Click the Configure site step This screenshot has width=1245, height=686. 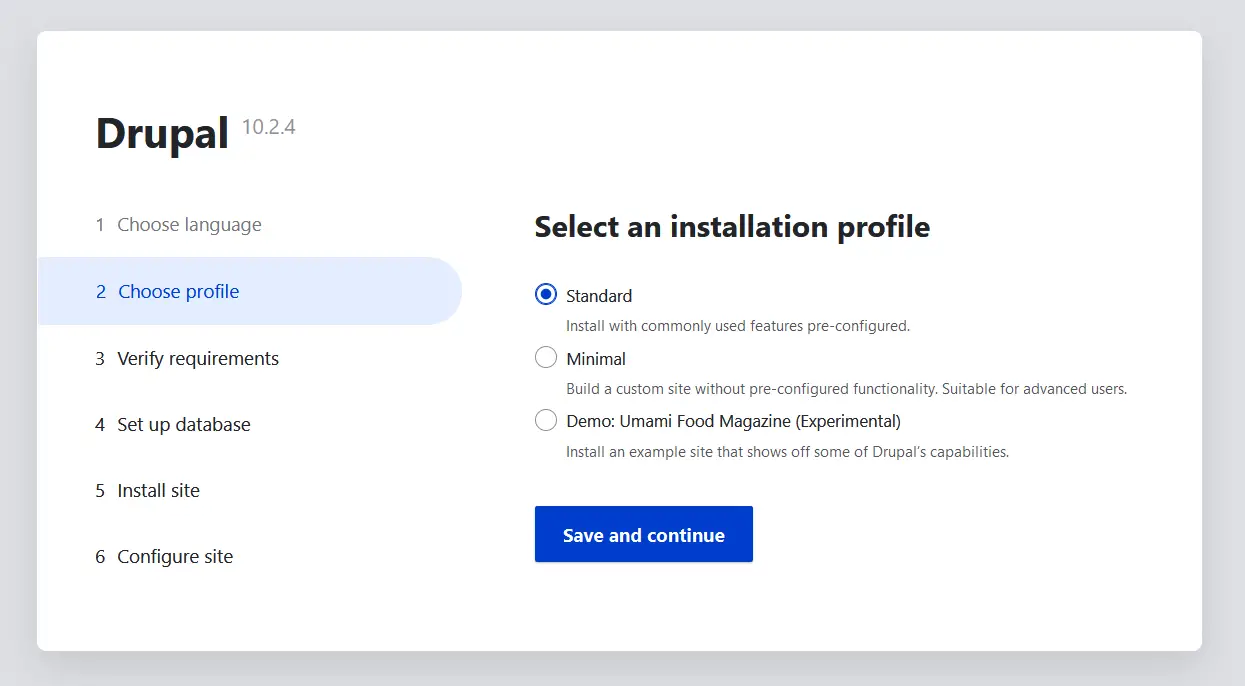[164, 556]
